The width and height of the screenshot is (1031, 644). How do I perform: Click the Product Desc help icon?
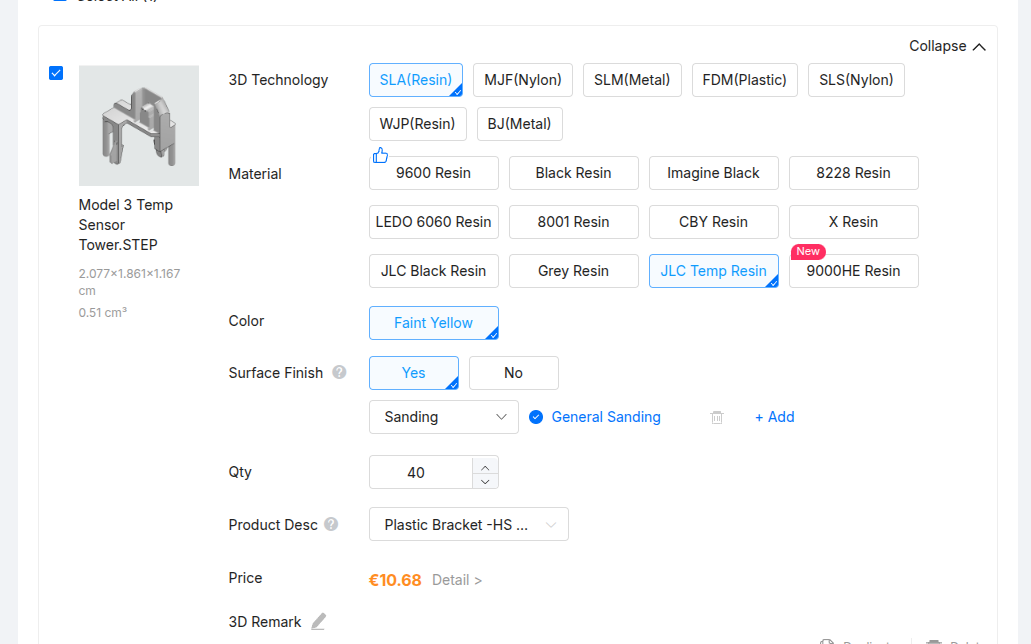pos(331,524)
